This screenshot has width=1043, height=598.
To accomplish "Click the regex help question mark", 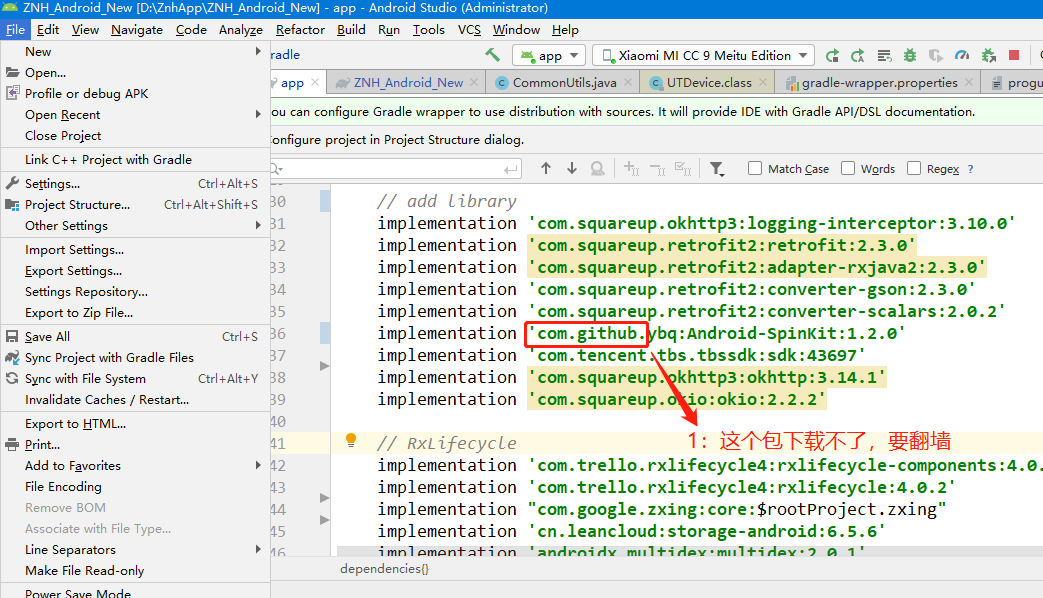I will [x=970, y=169].
